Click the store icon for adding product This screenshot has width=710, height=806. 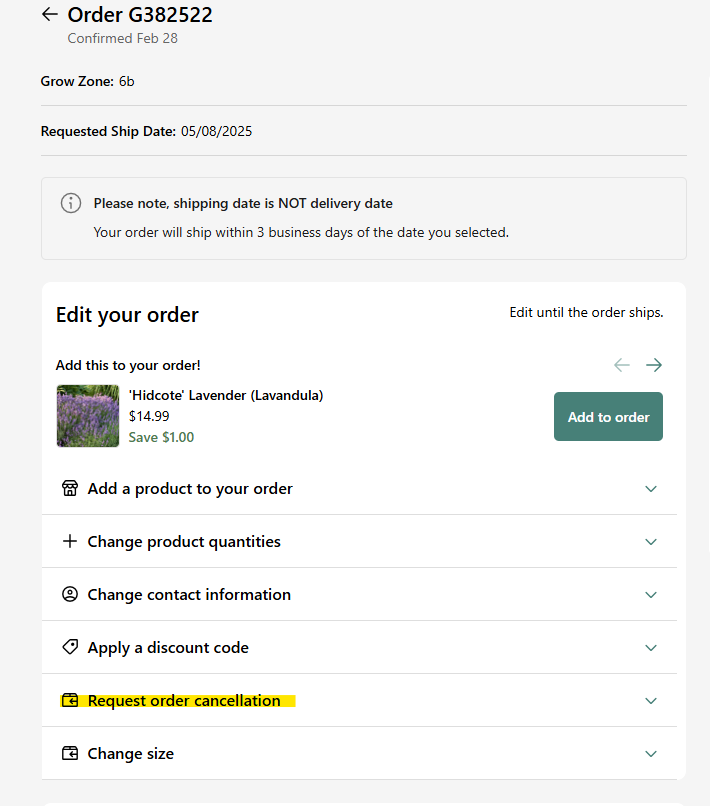70,488
